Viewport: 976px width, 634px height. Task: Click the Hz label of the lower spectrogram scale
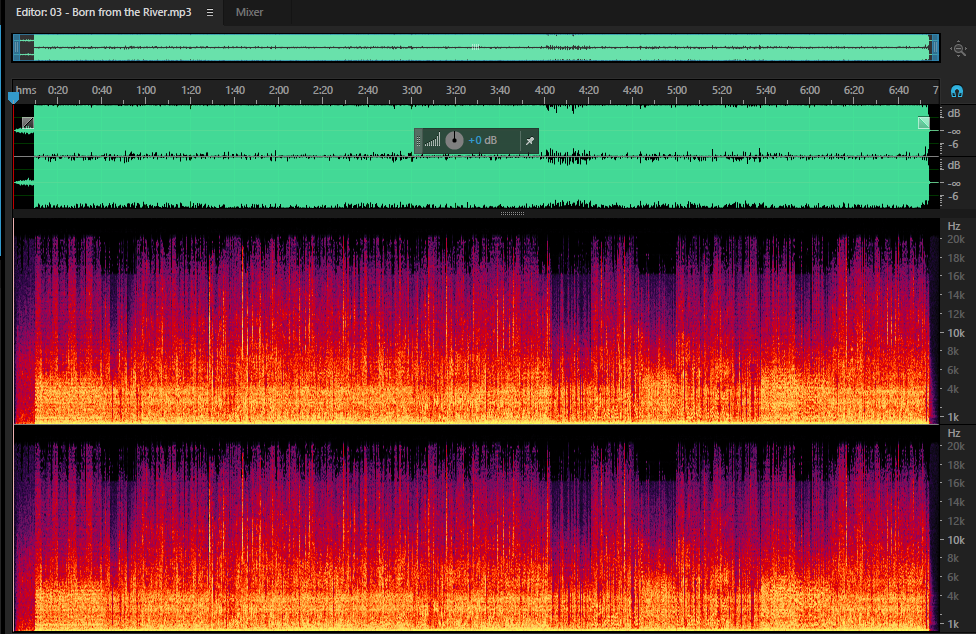(954, 433)
